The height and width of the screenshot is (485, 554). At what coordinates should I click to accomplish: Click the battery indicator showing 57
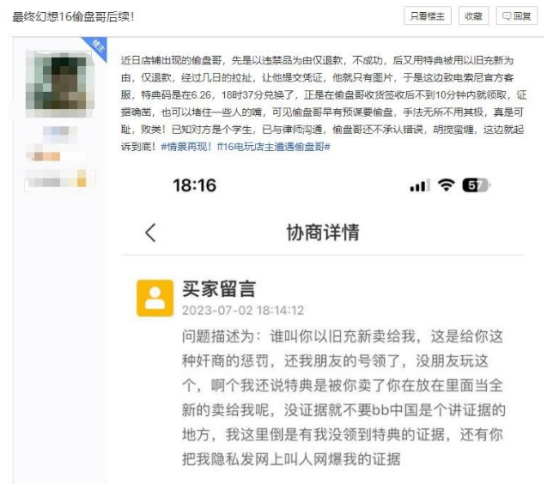click(x=476, y=185)
